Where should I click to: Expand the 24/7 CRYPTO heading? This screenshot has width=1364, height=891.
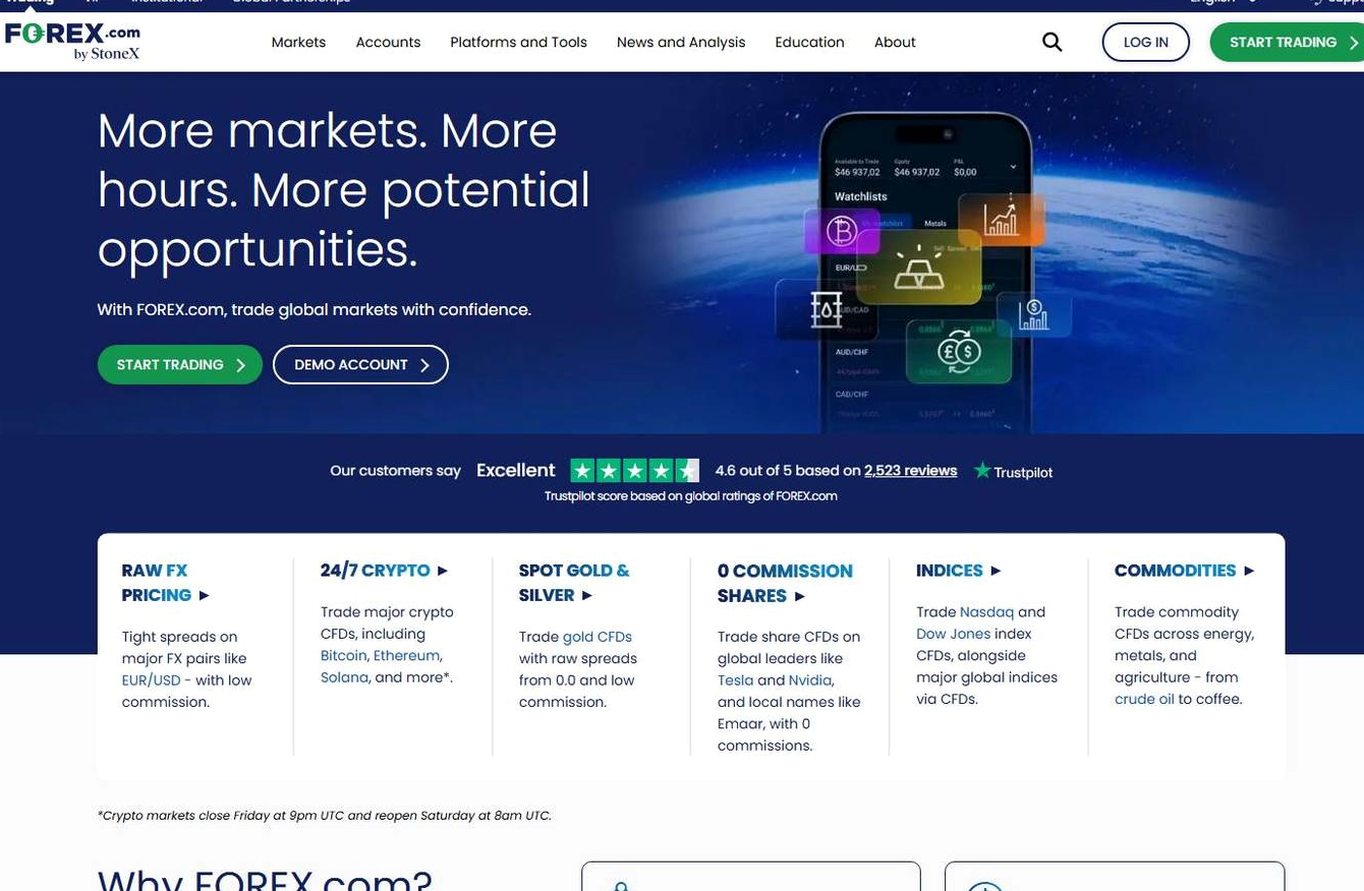pyautogui.click(x=384, y=571)
